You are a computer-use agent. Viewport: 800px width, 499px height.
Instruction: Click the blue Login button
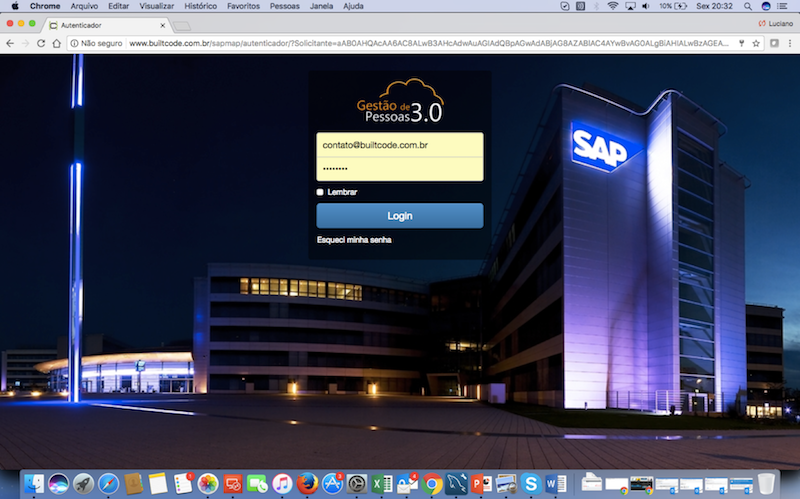tap(399, 216)
